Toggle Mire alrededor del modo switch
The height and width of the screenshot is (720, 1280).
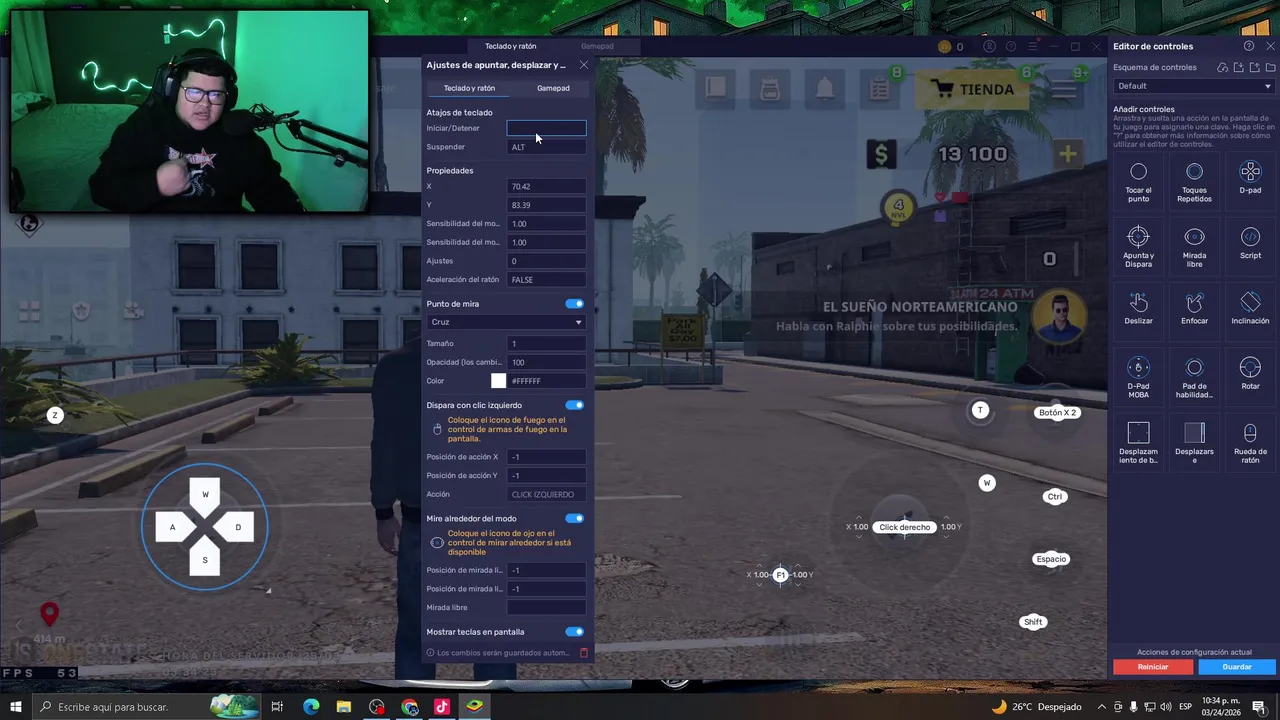point(574,518)
